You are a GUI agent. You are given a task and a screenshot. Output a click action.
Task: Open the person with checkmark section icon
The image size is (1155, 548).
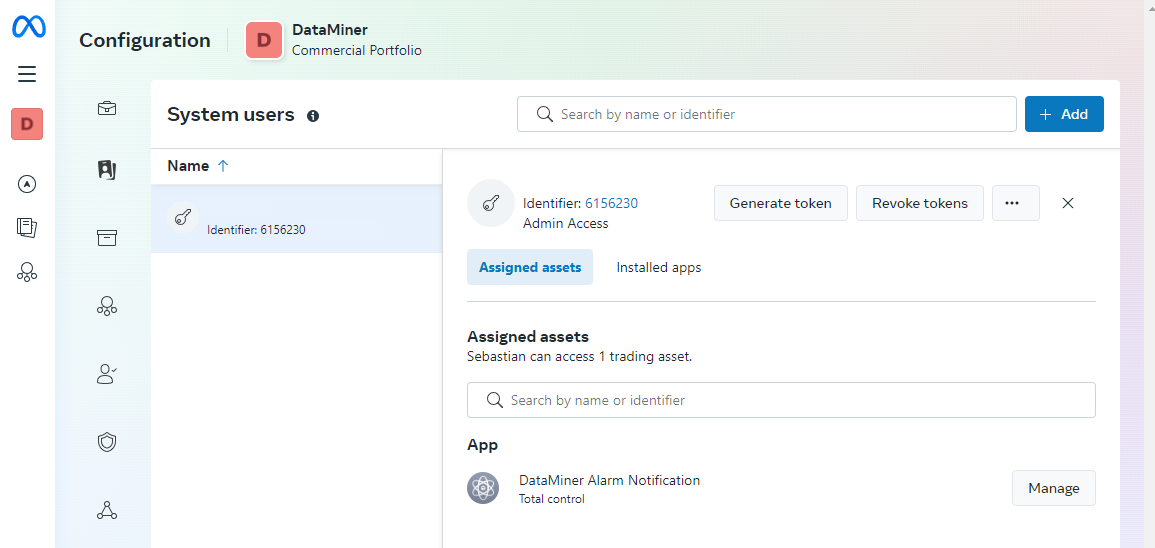pos(107,373)
